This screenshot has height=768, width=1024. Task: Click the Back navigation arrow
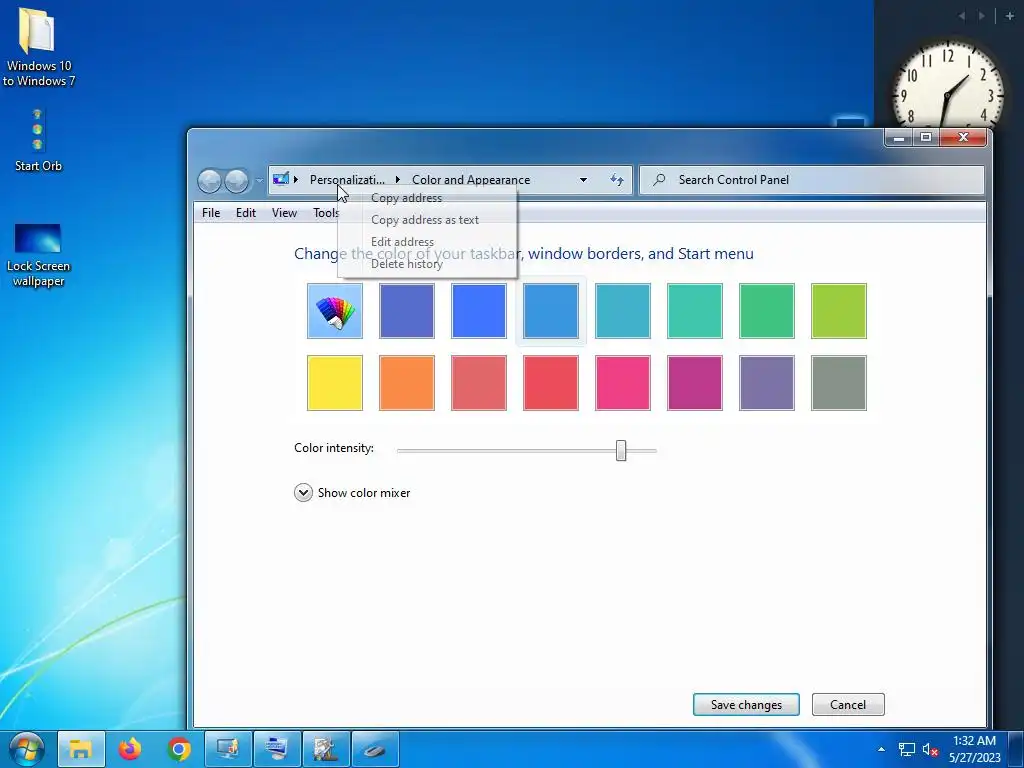209,181
